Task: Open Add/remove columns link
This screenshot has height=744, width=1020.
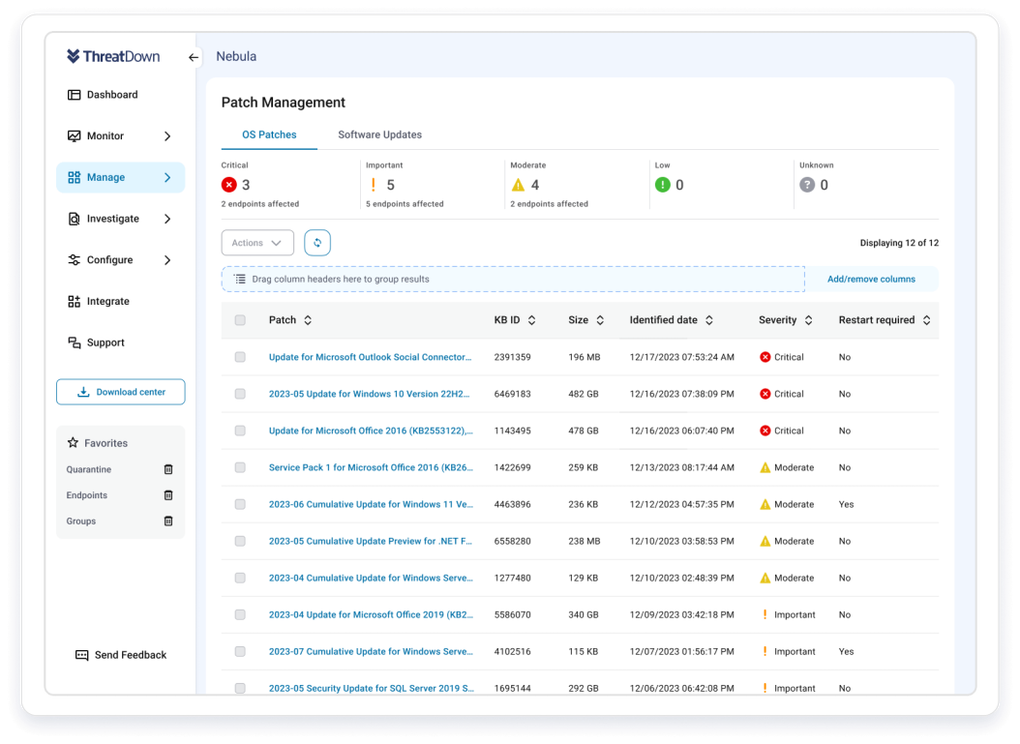Action: (x=870, y=279)
